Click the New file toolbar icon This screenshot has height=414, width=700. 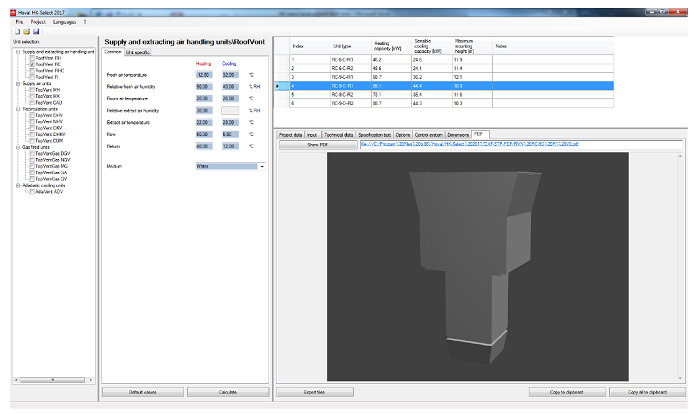[x=16, y=31]
